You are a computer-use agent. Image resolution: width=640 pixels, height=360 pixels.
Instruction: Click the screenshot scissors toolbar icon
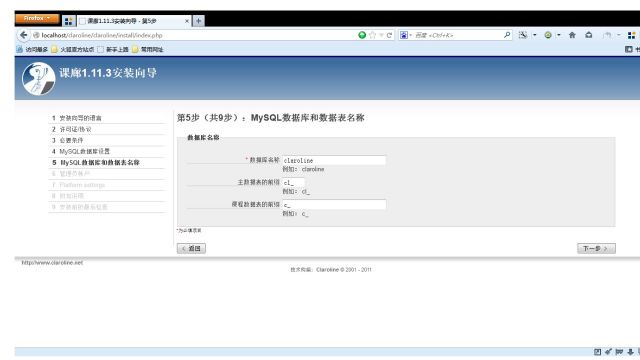coord(523,35)
